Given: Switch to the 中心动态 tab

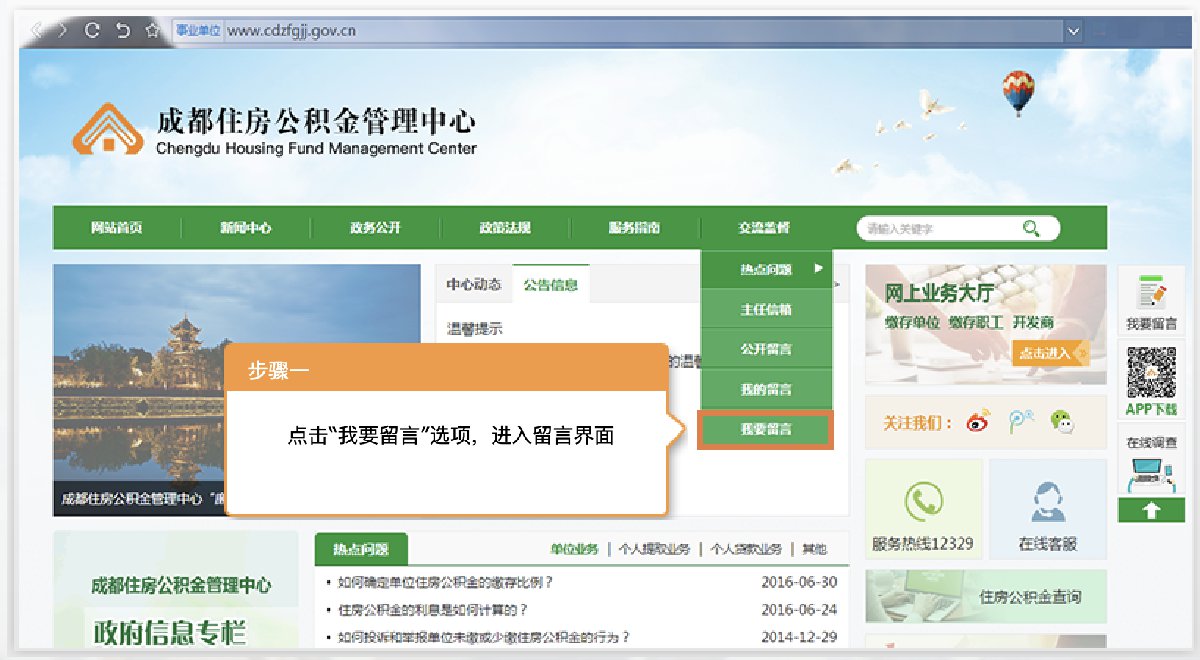Looking at the screenshot, I should 474,284.
